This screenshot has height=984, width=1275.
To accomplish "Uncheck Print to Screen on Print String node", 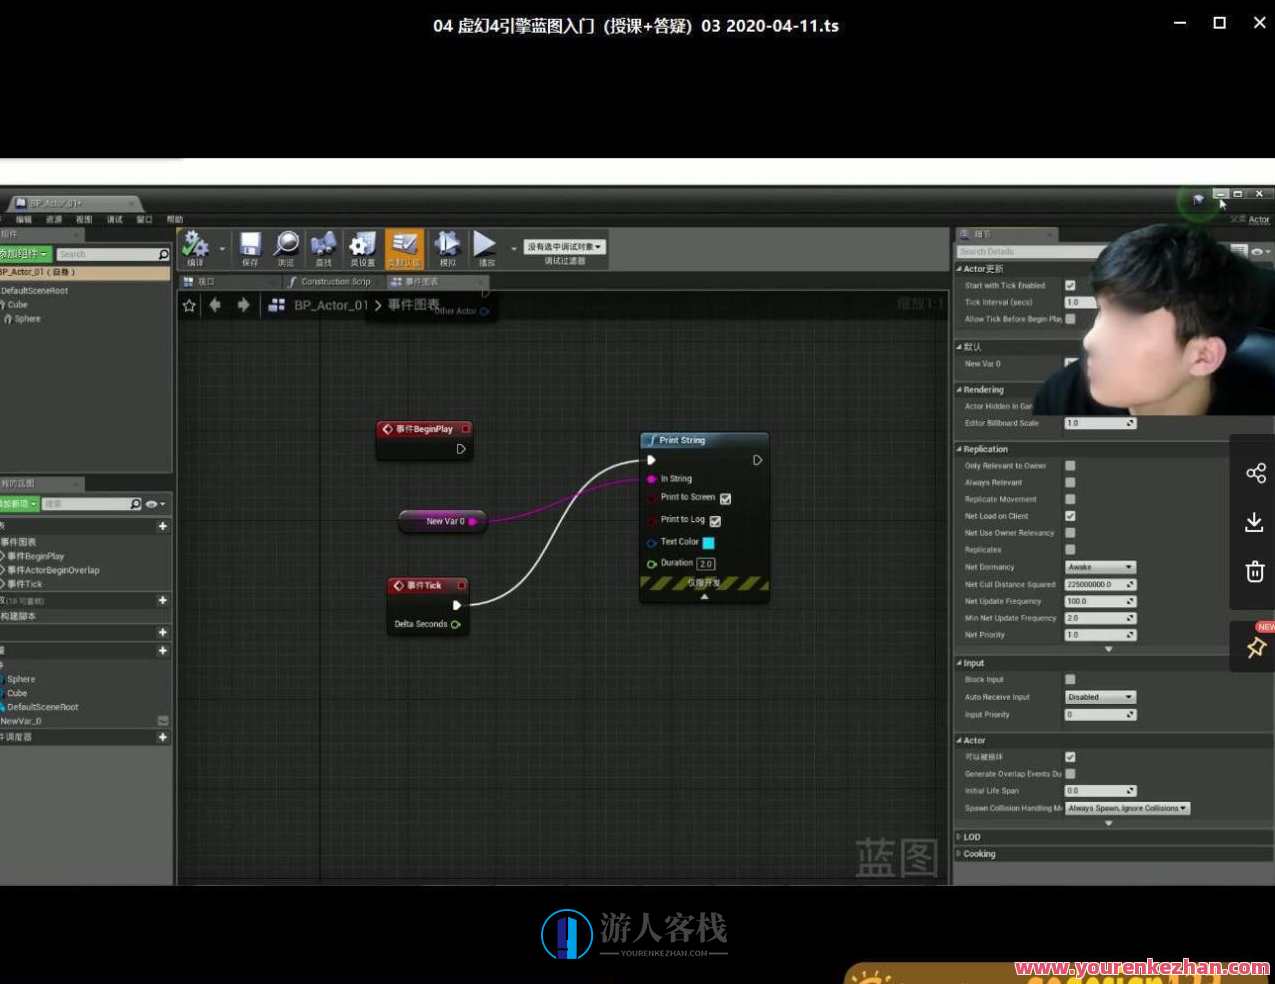I will [724, 498].
